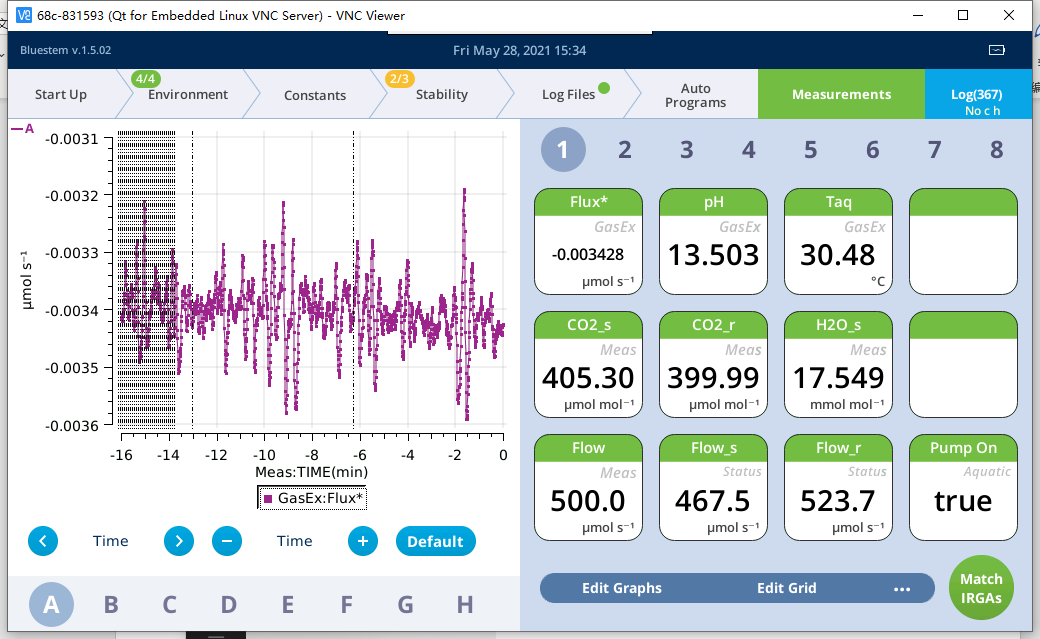Zoom in time axis with plus button
This screenshot has width=1040, height=639.
click(x=363, y=541)
